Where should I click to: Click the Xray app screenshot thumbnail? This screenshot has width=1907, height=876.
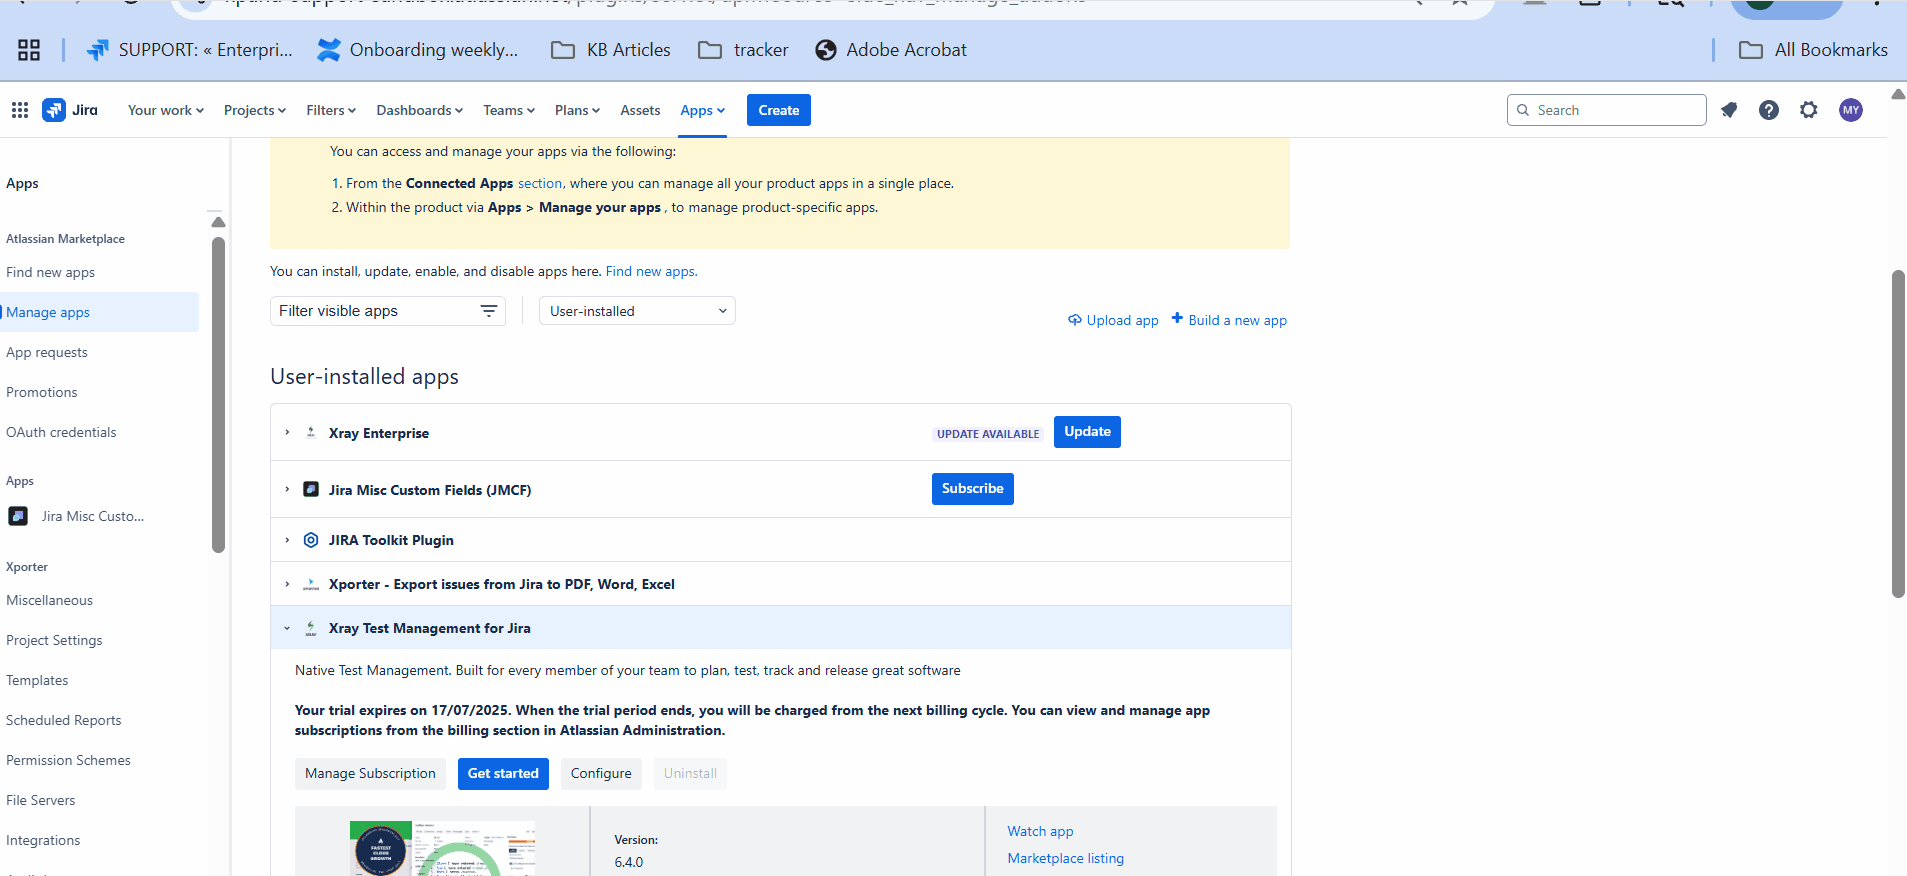[442, 848]
